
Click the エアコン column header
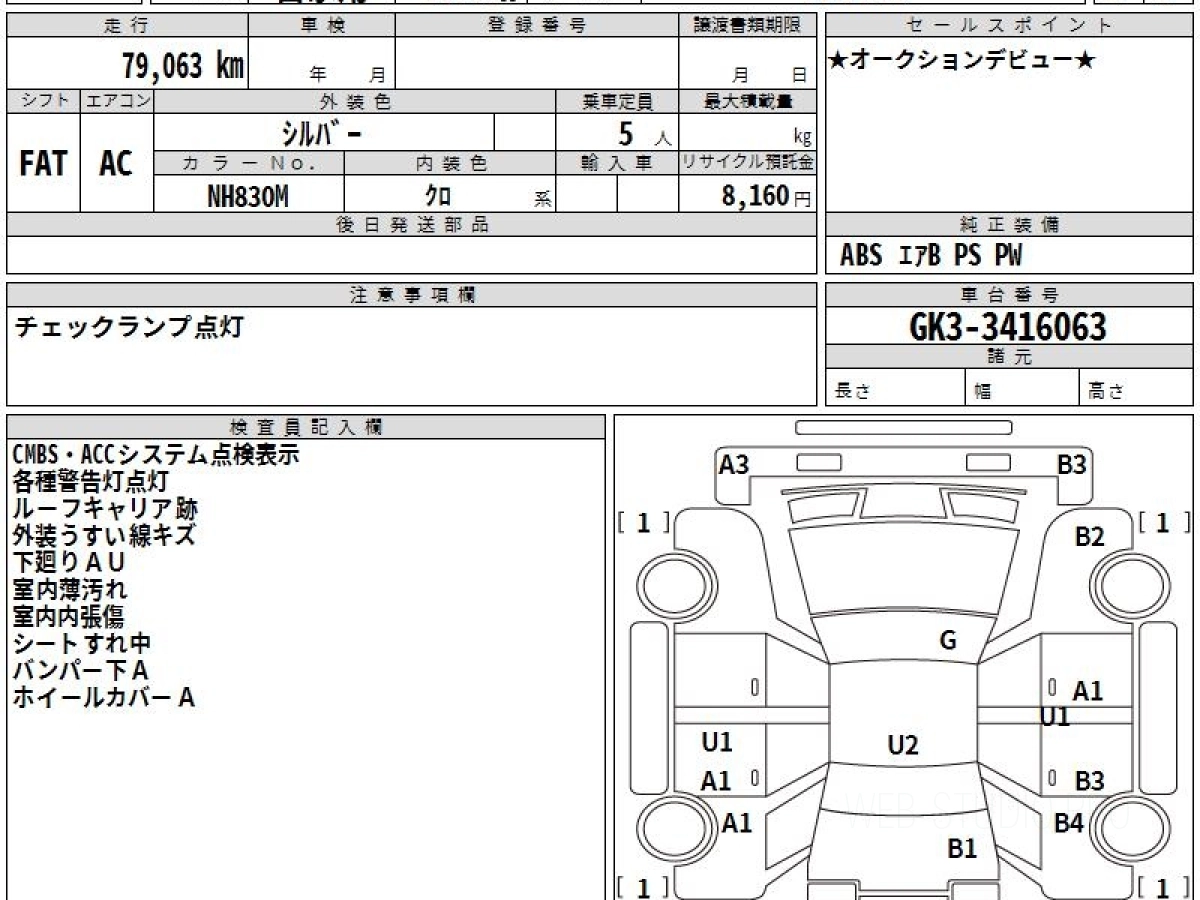pos(117,101)
